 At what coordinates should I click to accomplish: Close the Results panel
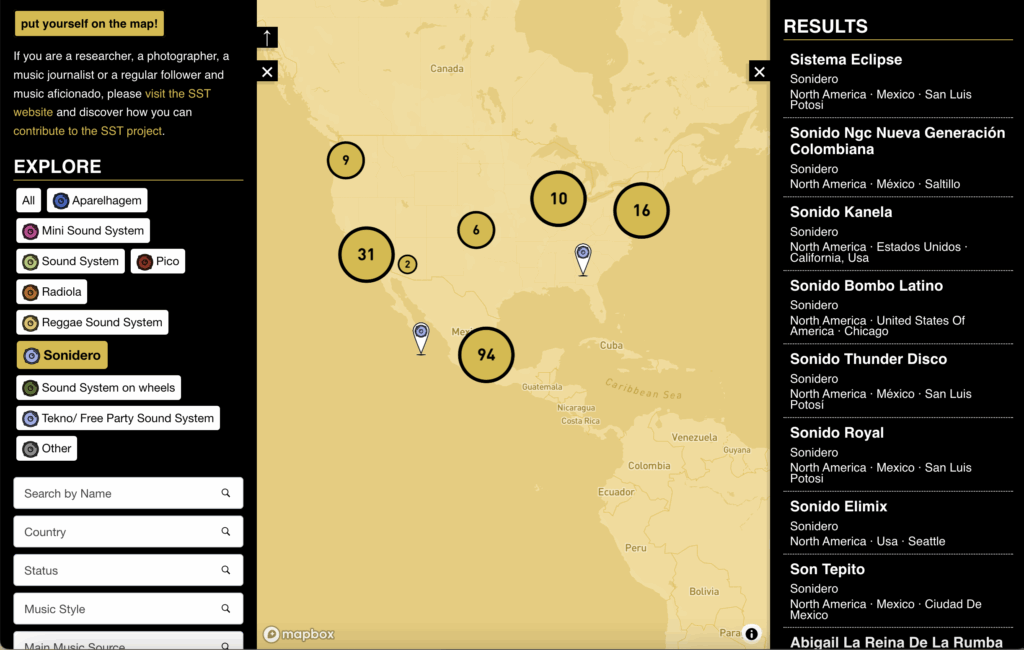759,72
